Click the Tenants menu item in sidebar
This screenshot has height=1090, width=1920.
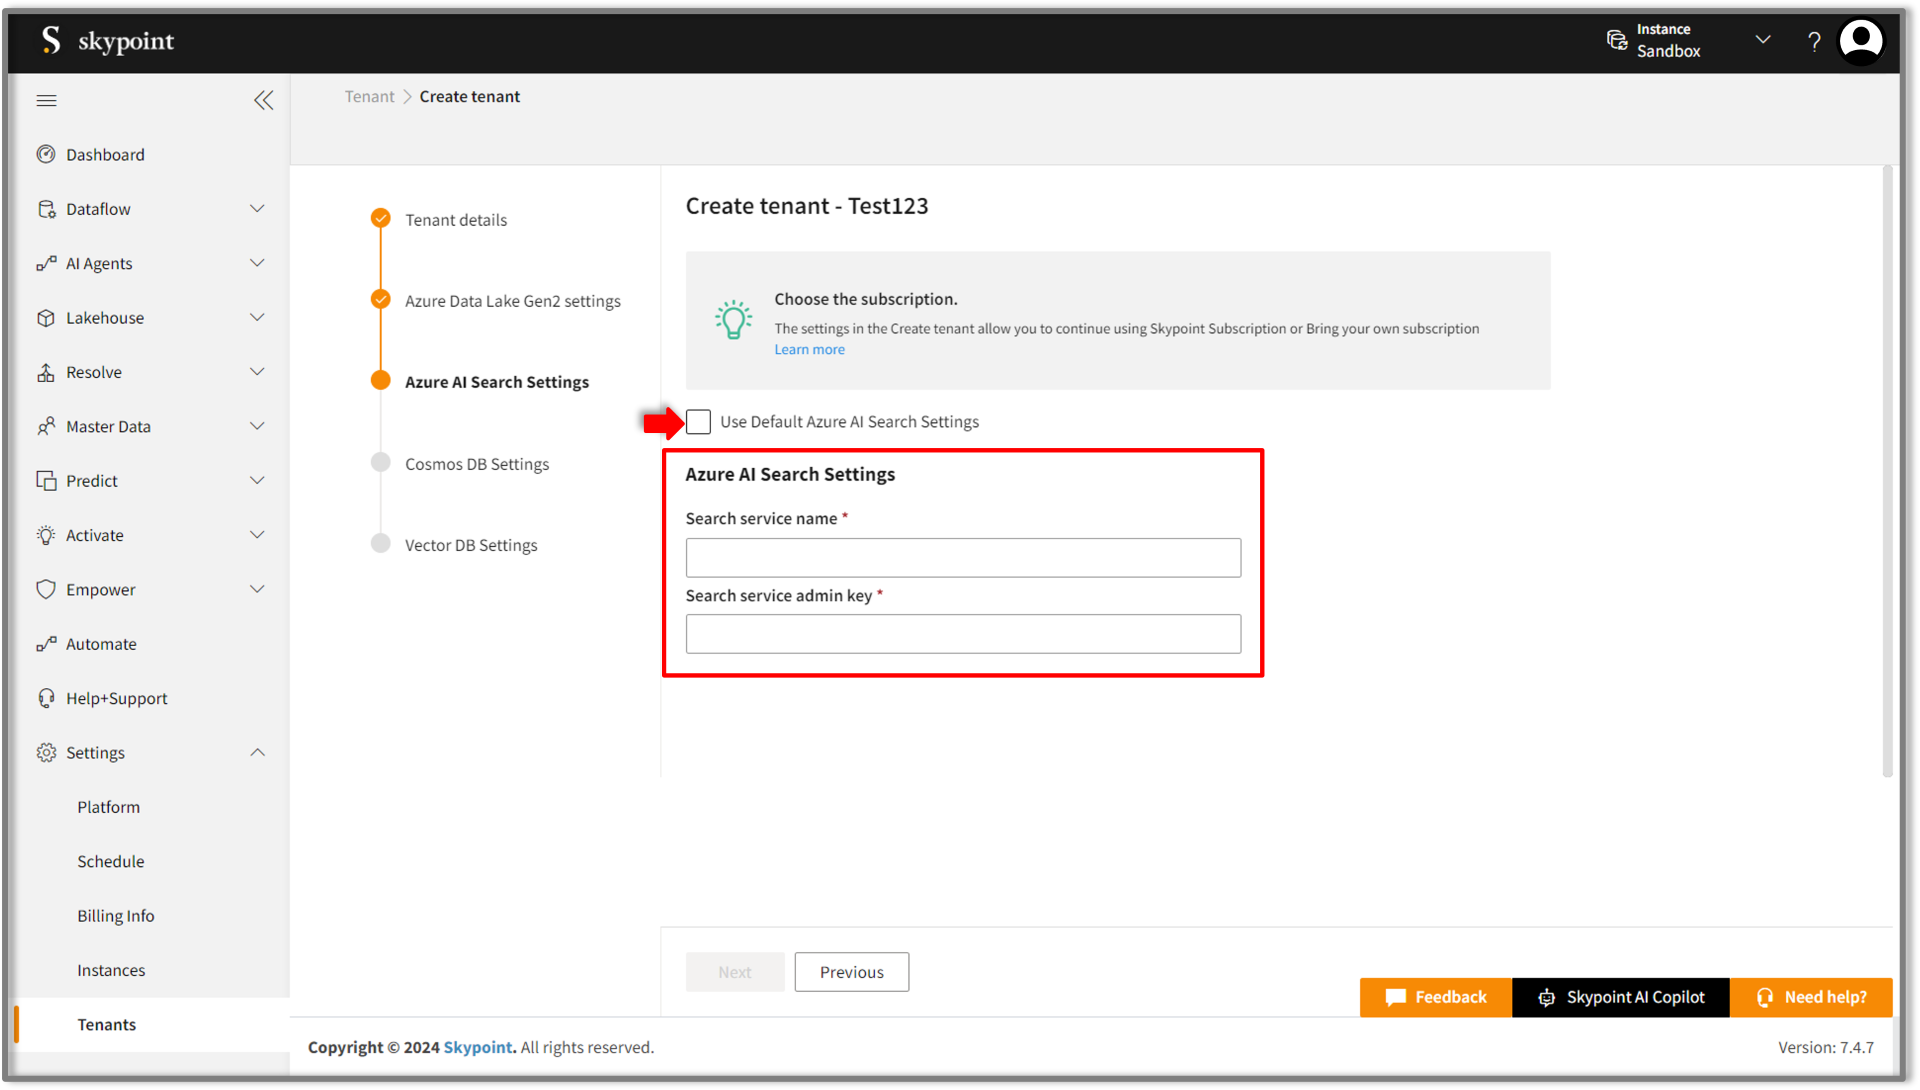click(x=105, y=1023)
